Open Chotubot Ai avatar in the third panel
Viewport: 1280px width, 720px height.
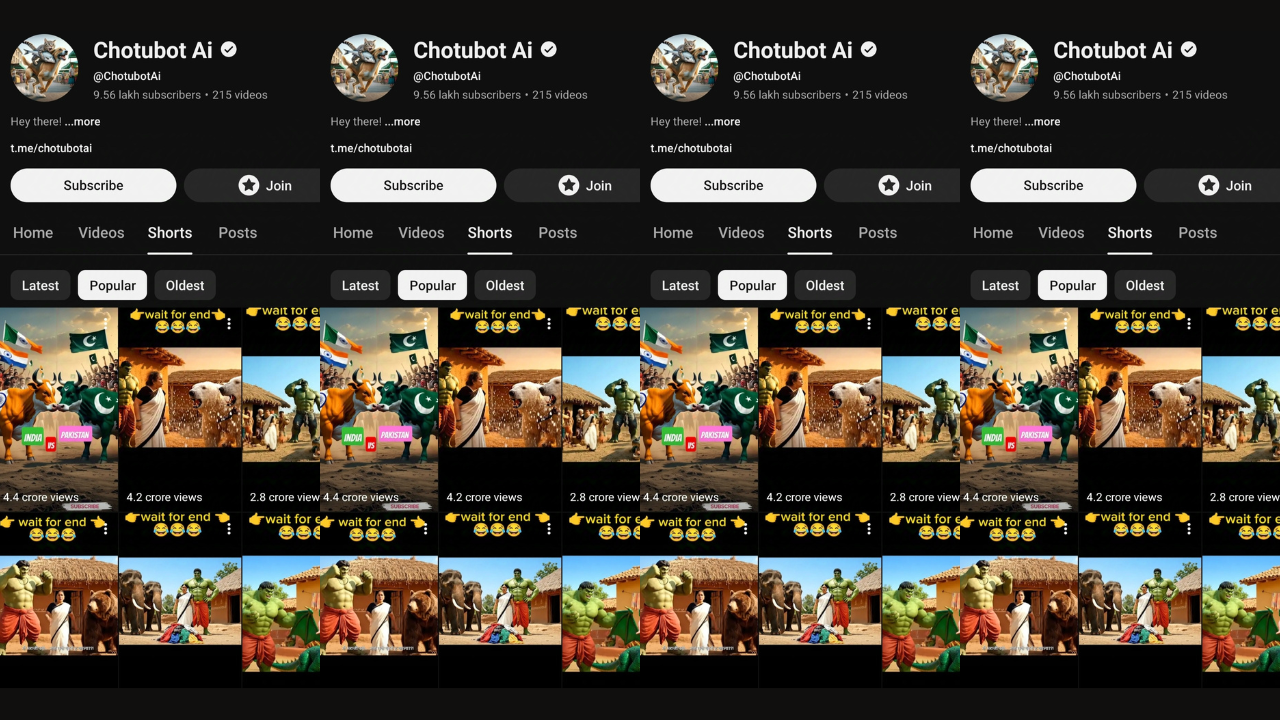684,68
